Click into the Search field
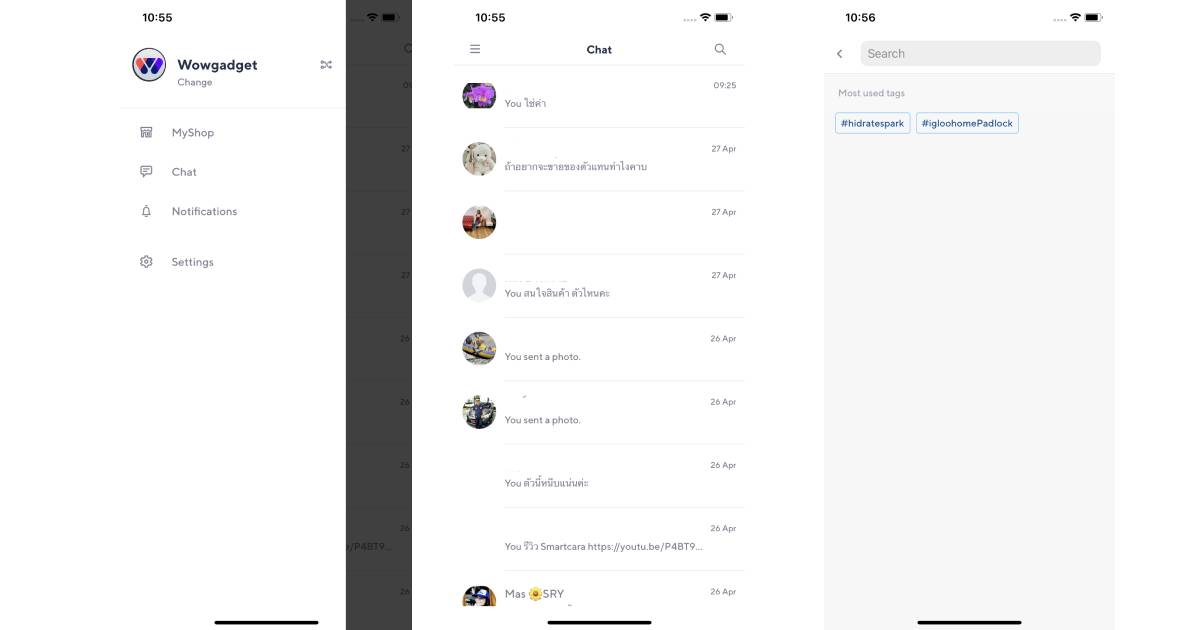 (x=980, y=54)
